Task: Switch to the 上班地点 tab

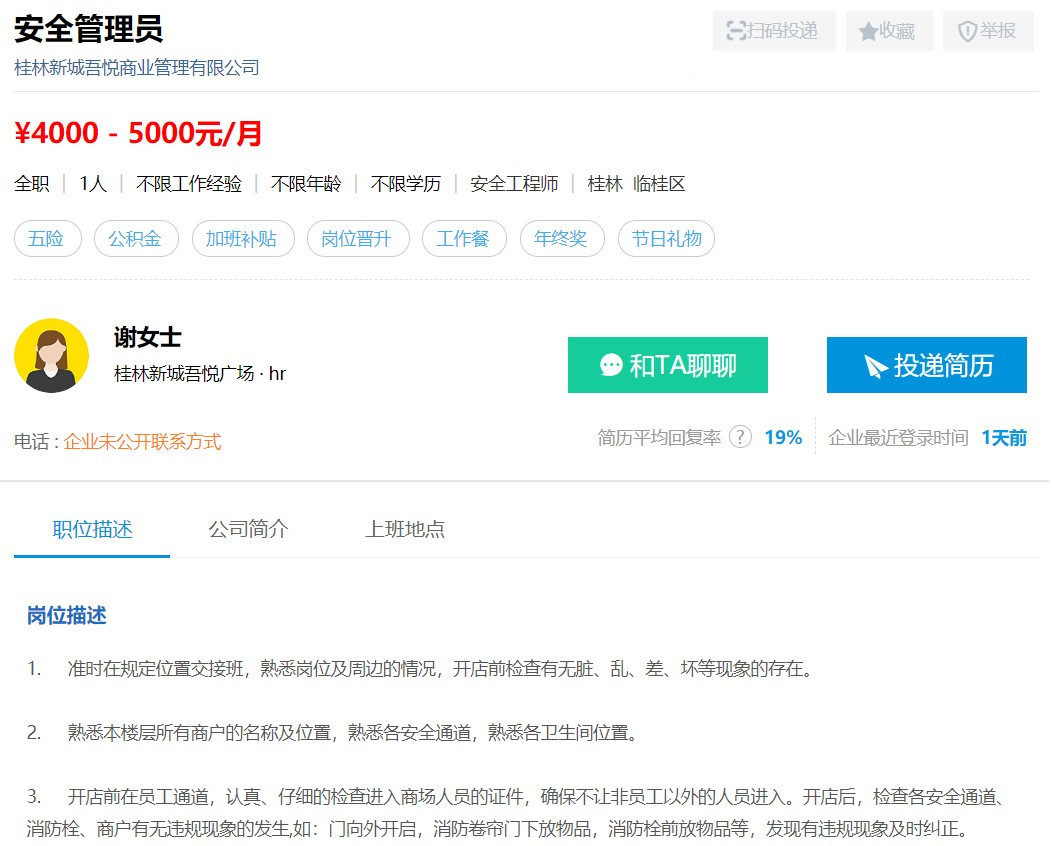Action: coord(405,529)
